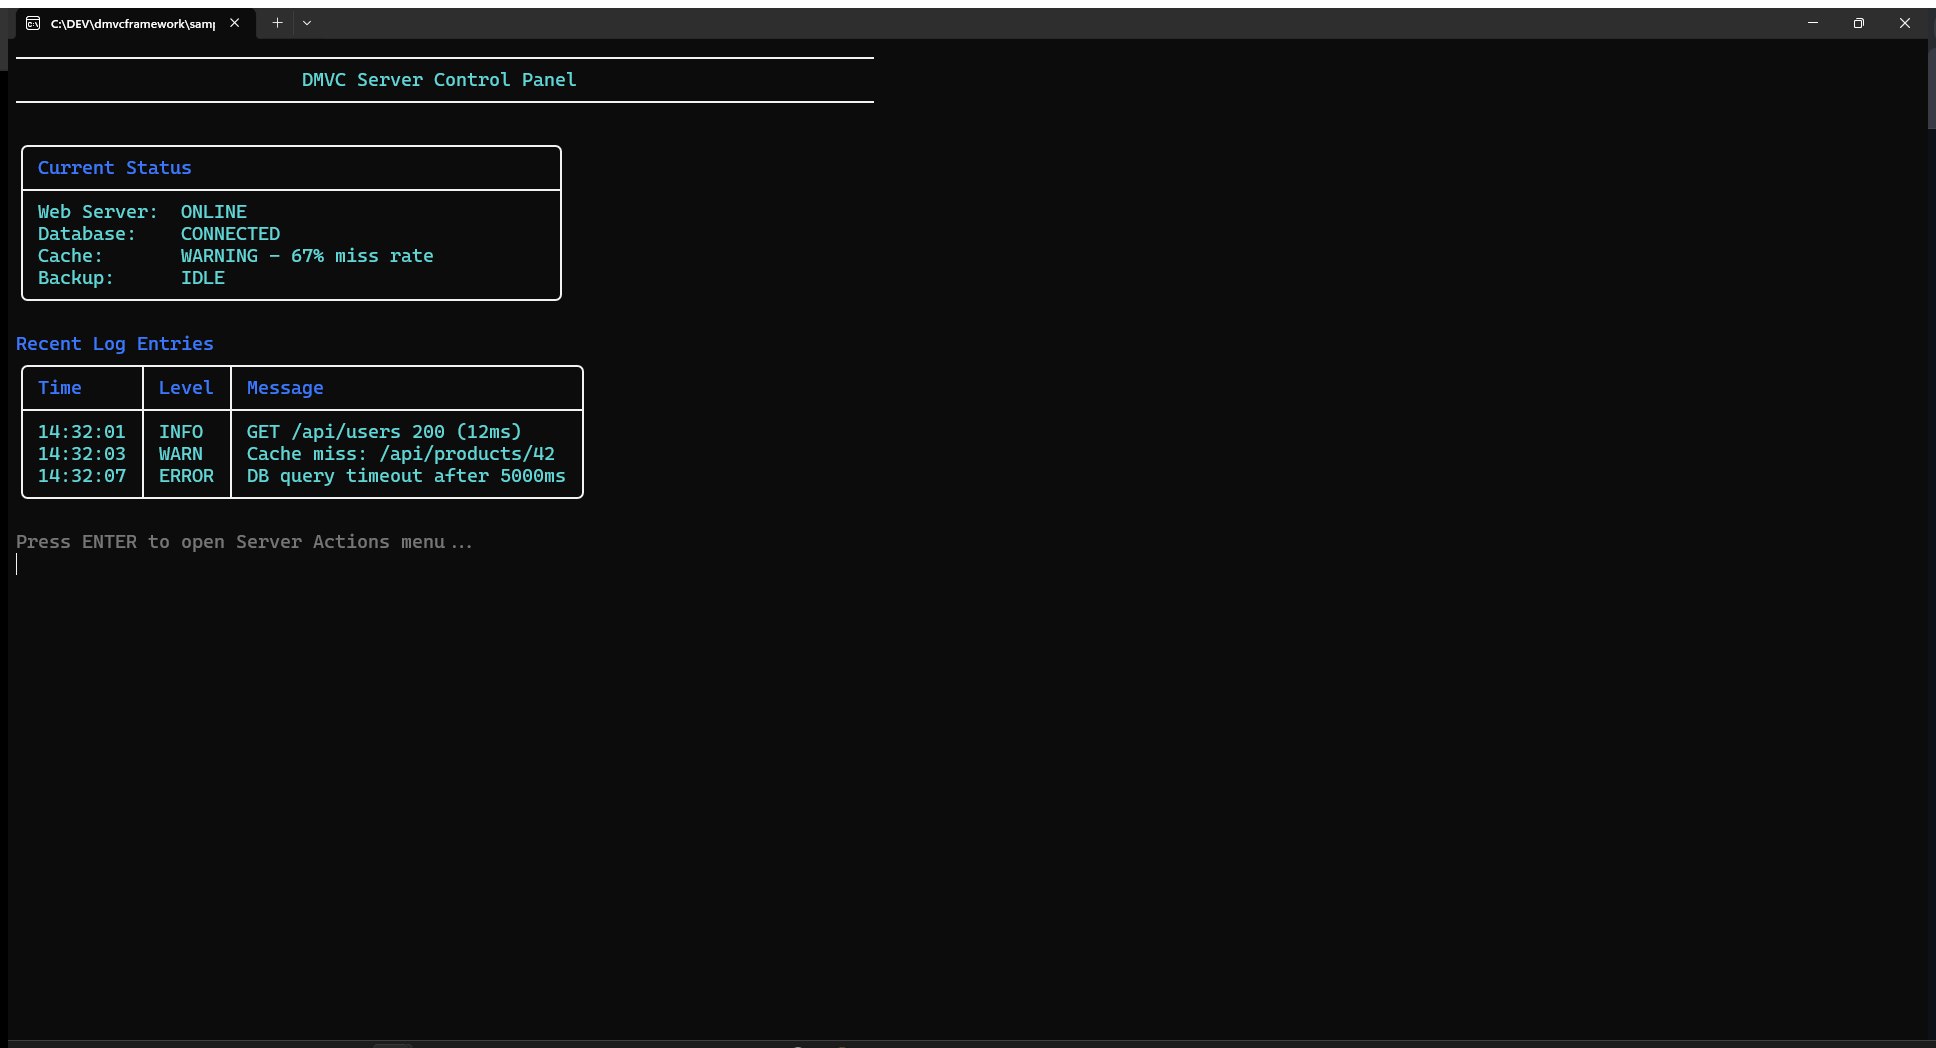
Task: Click the GET /api/users 200 message
Action: tap(384, 432)
